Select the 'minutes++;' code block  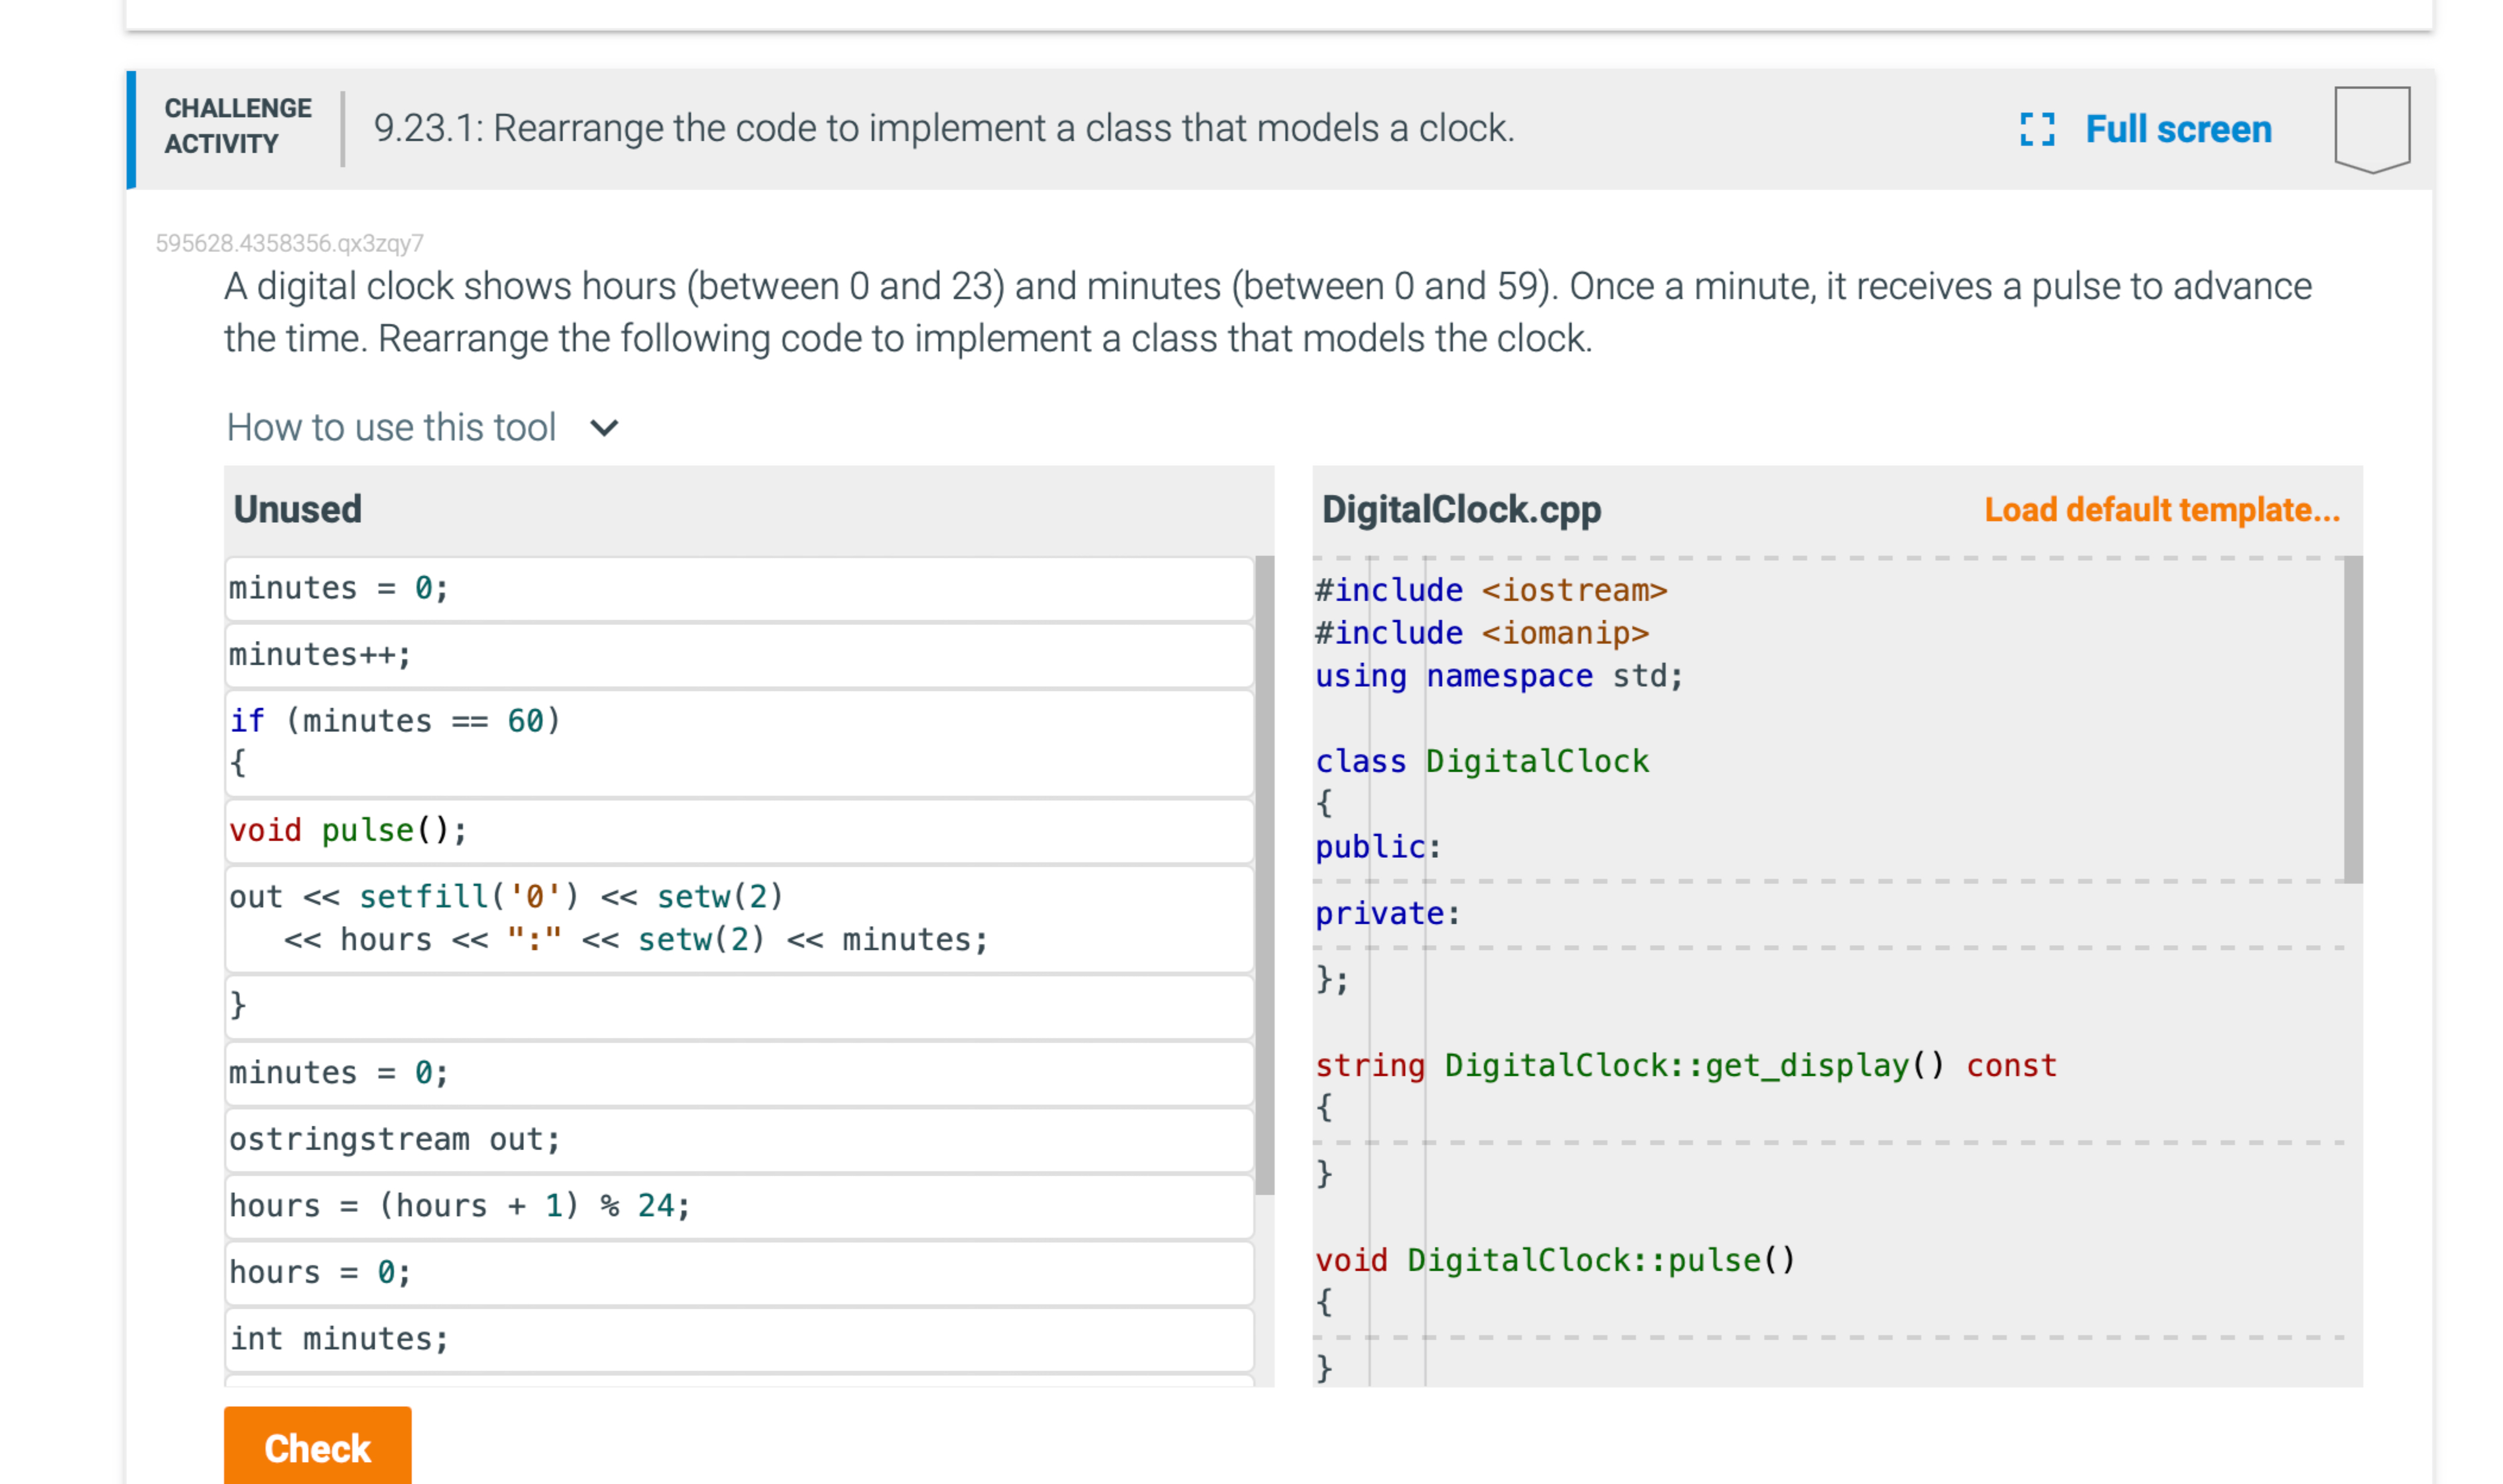[739, 655]
